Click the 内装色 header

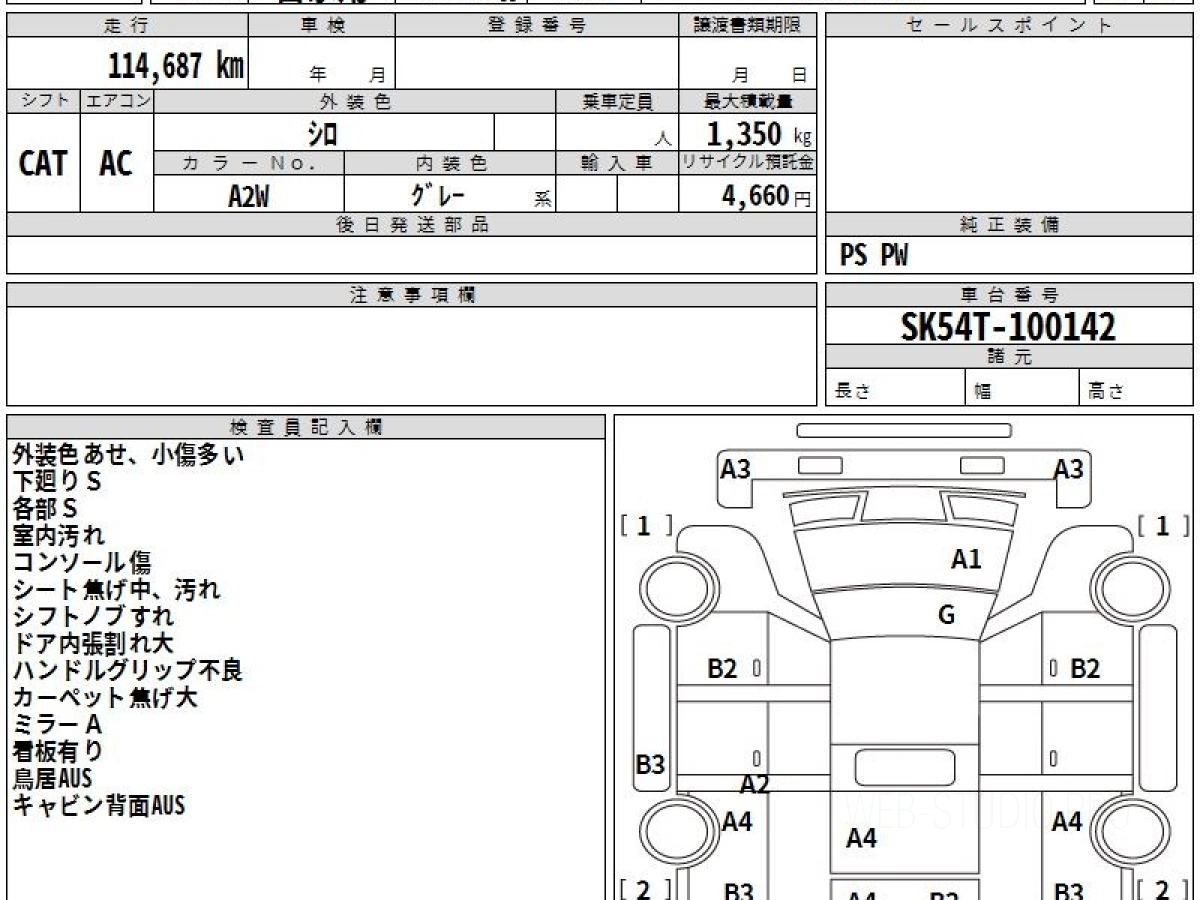click(450, 163)
